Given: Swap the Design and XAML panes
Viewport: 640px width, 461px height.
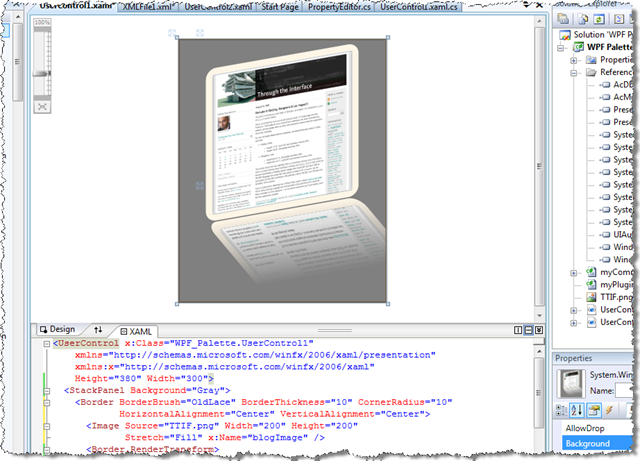Looking at the screenshot, I should (98, 329).
